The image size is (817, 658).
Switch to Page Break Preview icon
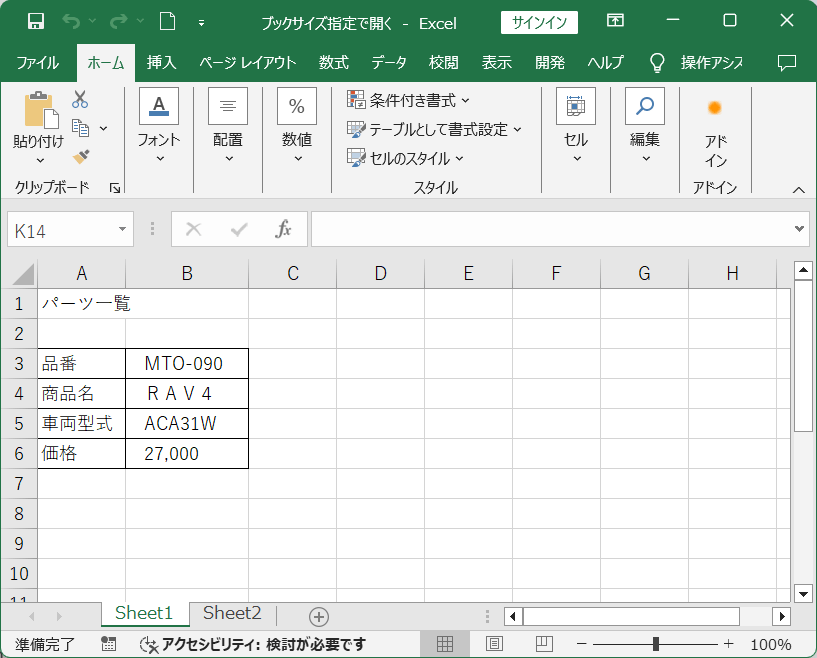544,644
